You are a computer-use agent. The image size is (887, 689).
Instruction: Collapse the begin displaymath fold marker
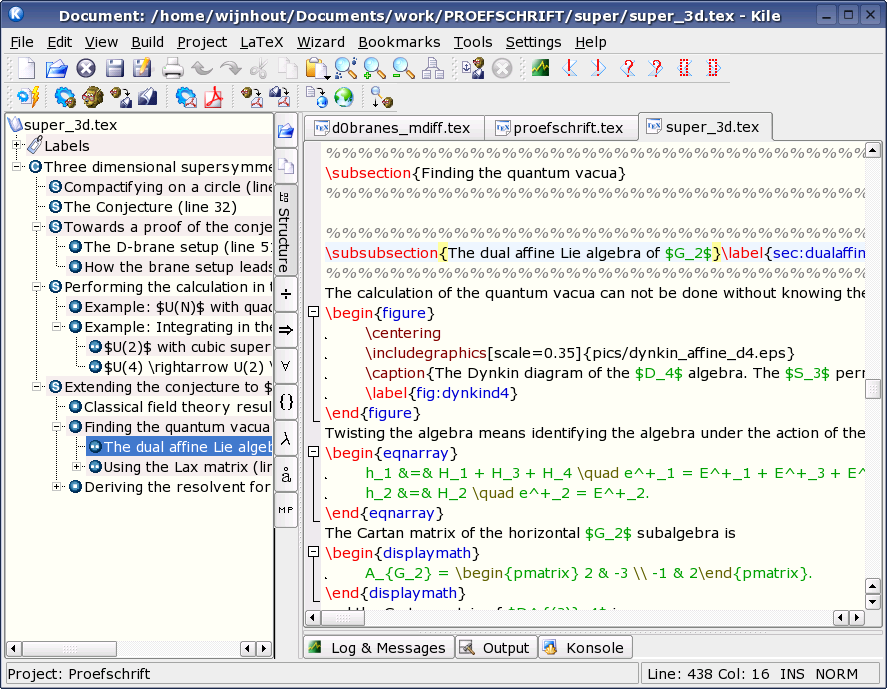pyautogui.click(x=313, y=552)
